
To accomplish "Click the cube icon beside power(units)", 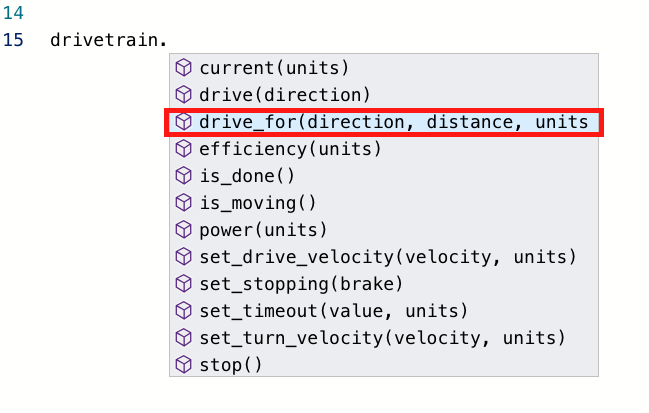I will [x=183, y=230].
